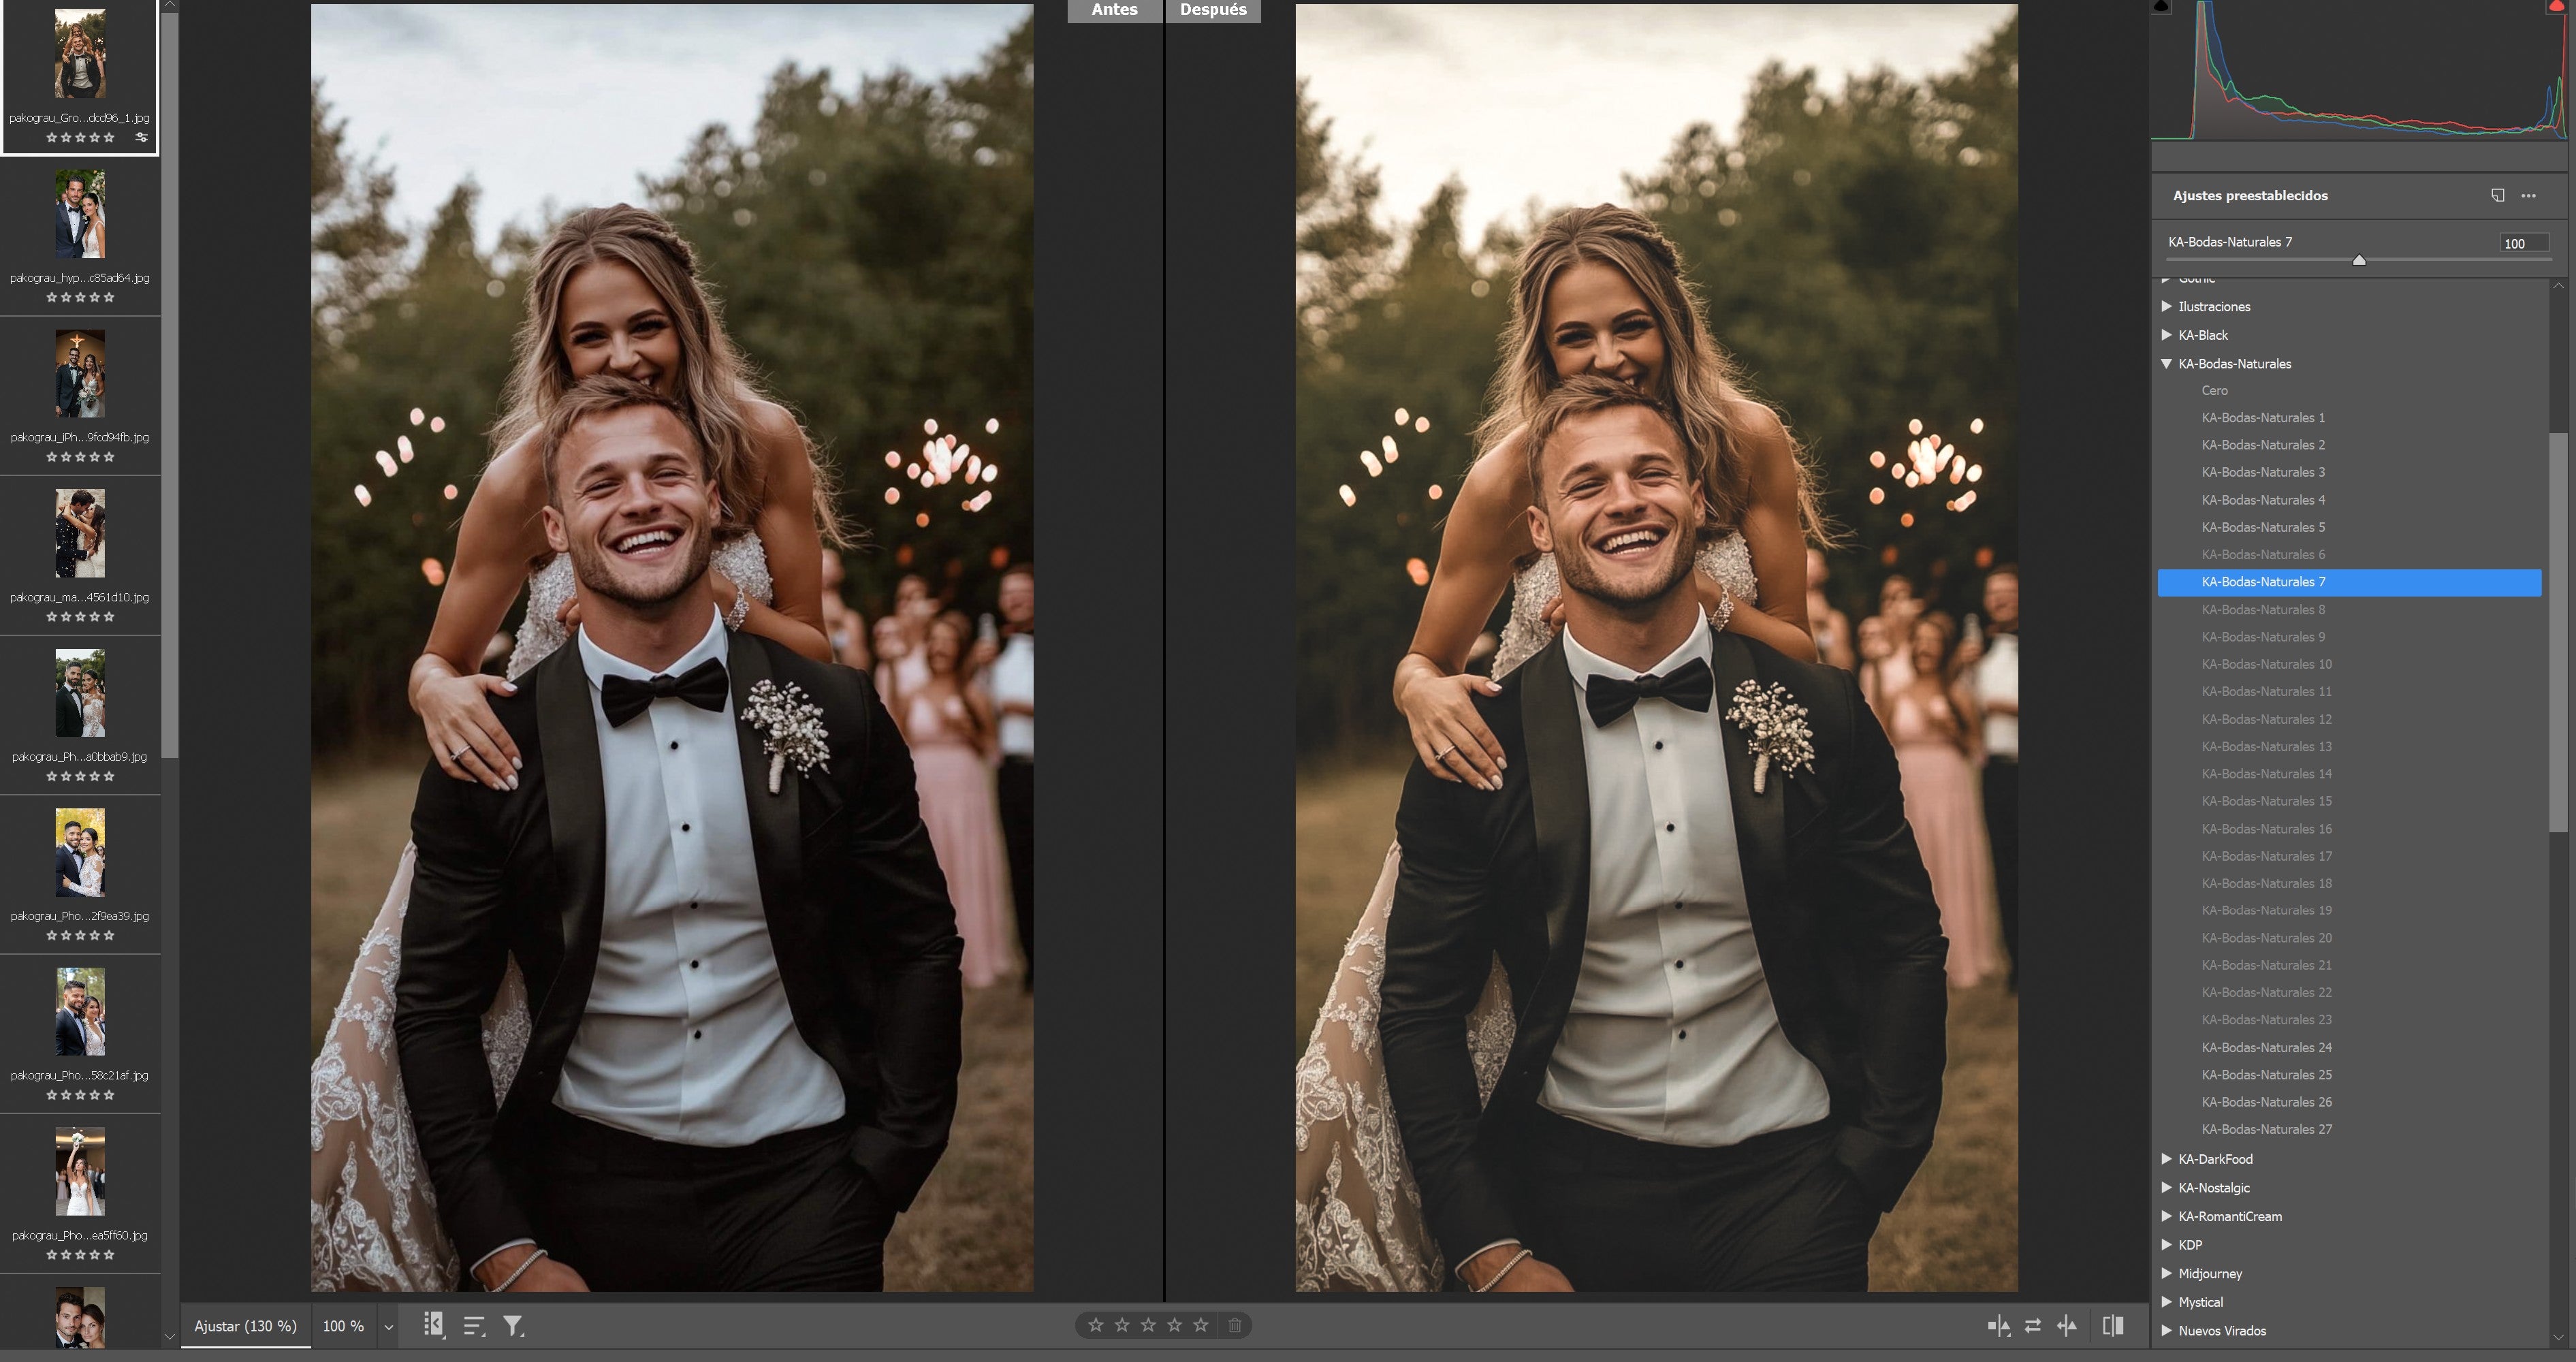Click the filter funnel icon
The height and width of the screenshot is (1362, 2576).
point(513,1326)
